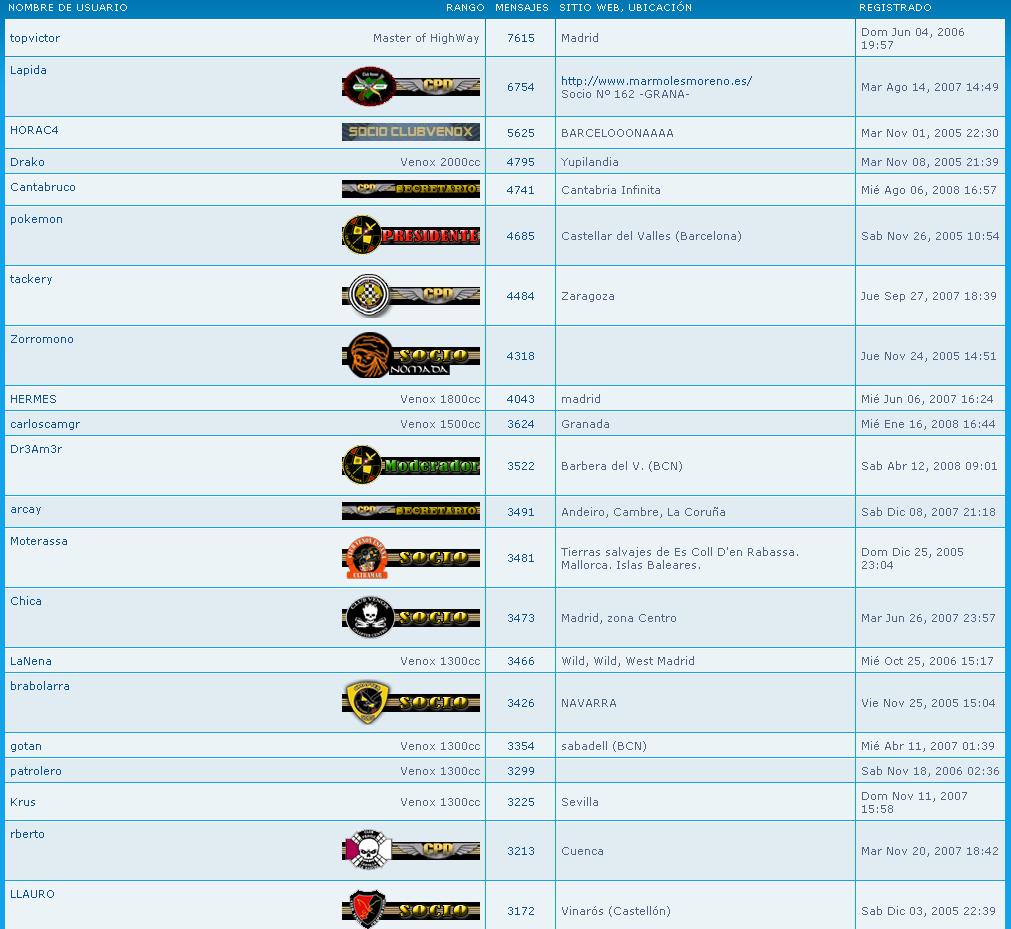Screen dimensions: 1011x929
Task: Click brabolarra's yellow shield SOCIO badge
Action: pyautogui.click(x=411, y=703)
